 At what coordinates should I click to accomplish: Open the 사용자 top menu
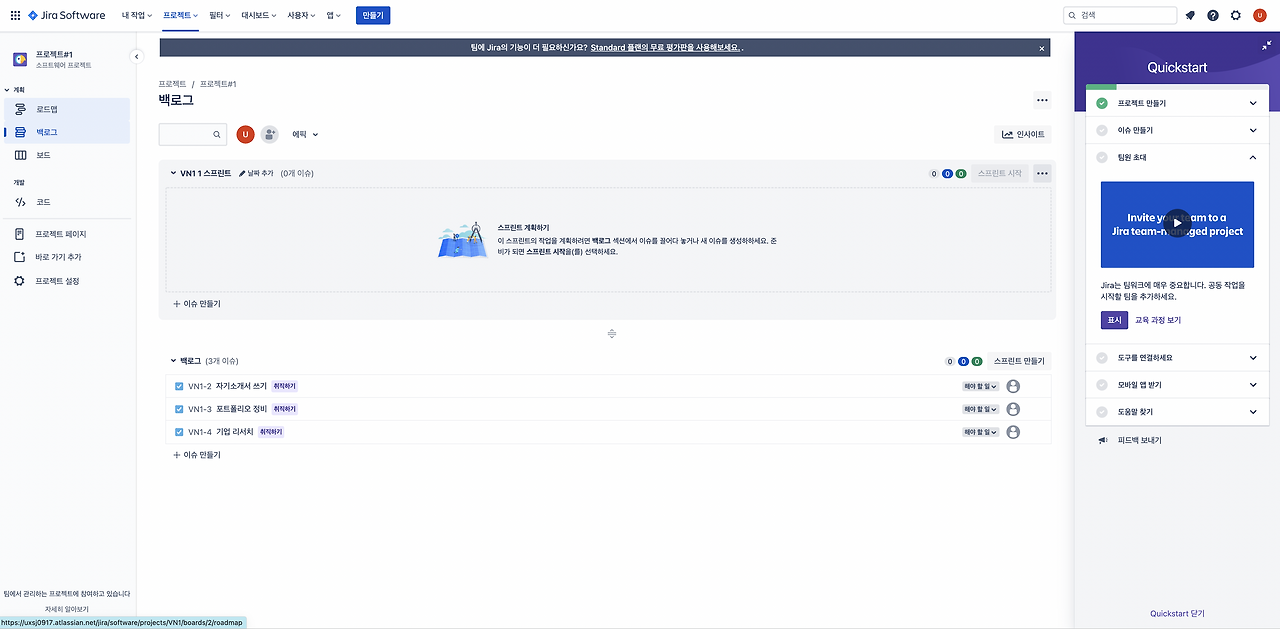pos(302,15)
